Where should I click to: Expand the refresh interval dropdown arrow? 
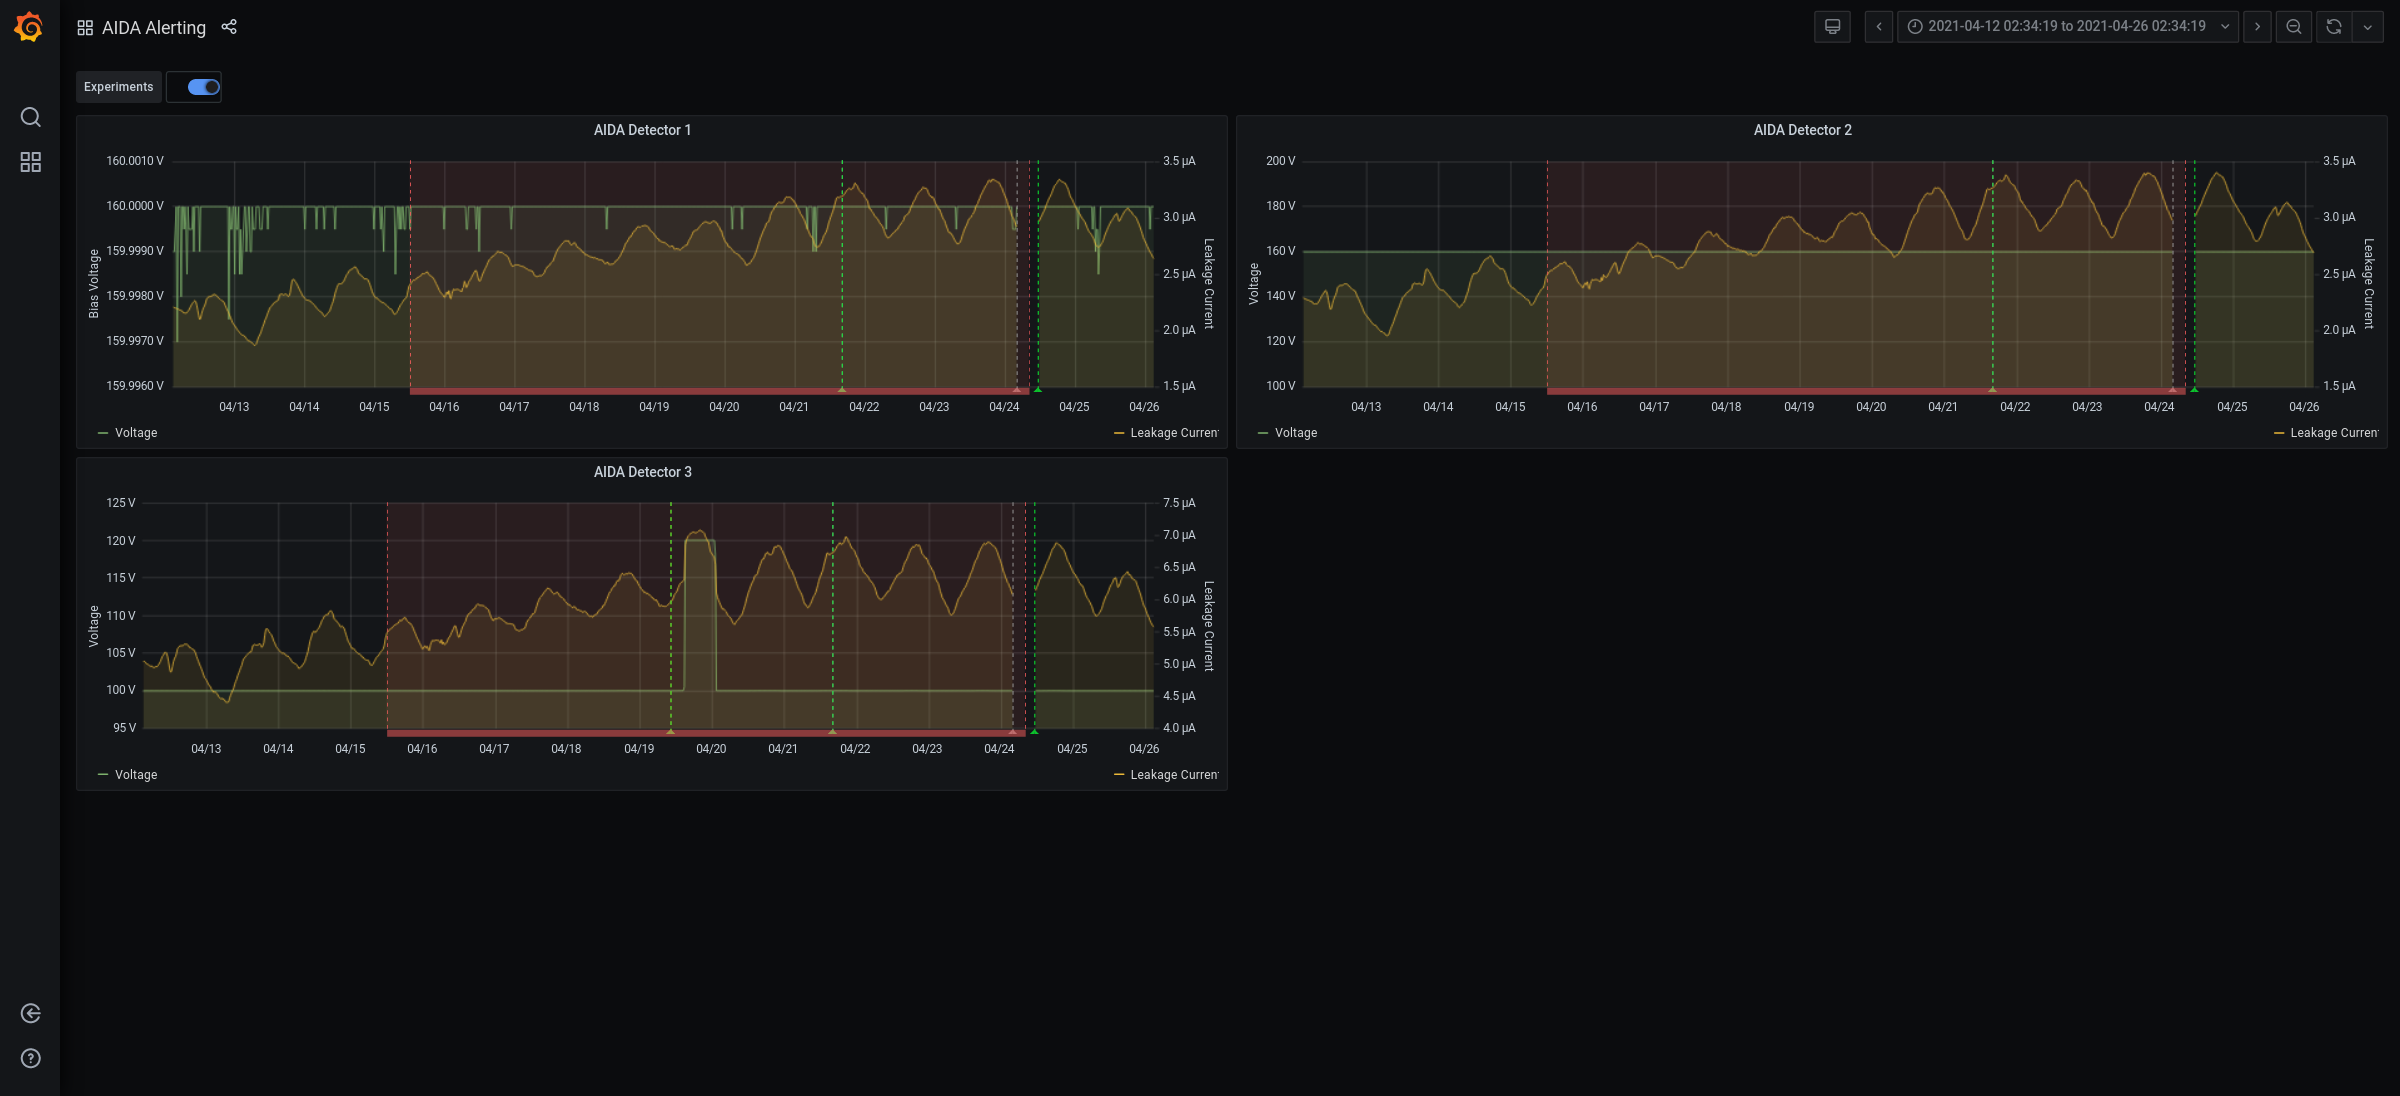tap(2368, 27)
